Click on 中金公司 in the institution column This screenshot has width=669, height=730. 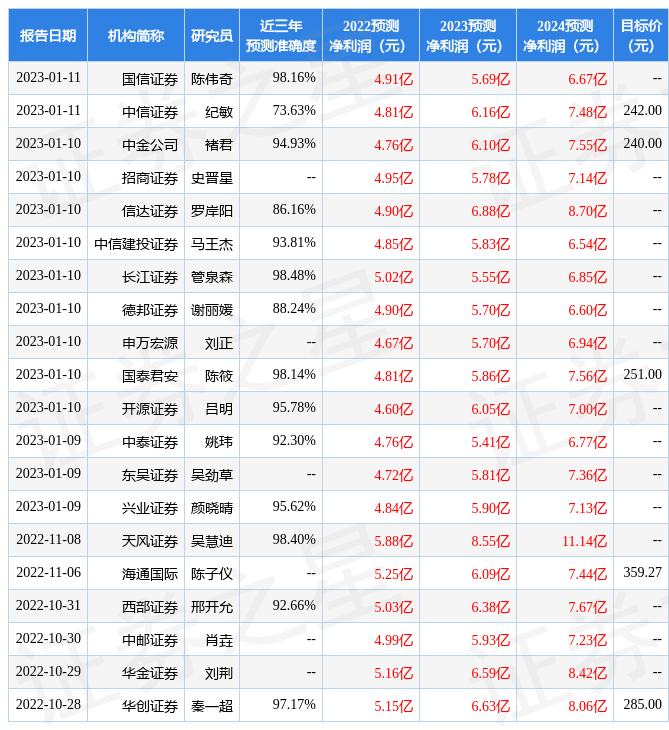point(150,144)
